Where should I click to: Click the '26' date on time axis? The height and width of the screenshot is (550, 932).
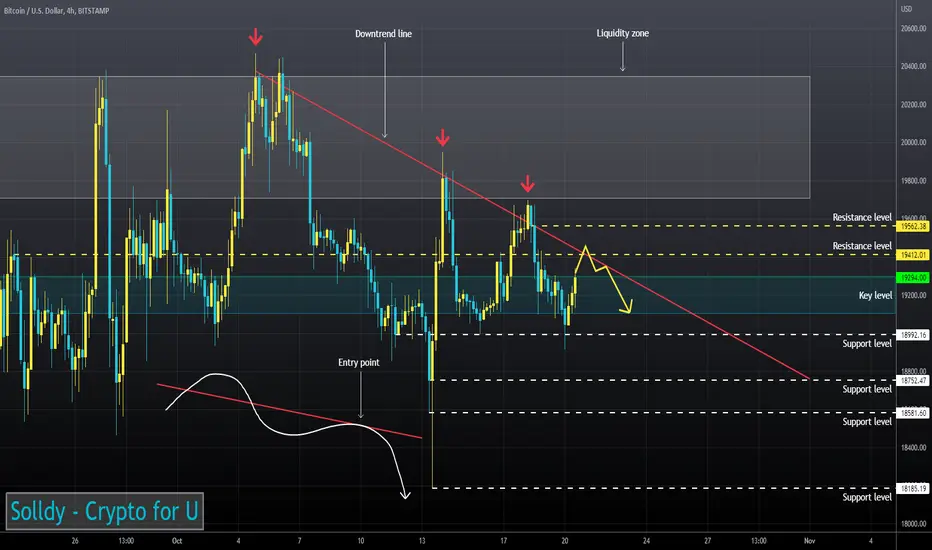(x=75, y=541)
